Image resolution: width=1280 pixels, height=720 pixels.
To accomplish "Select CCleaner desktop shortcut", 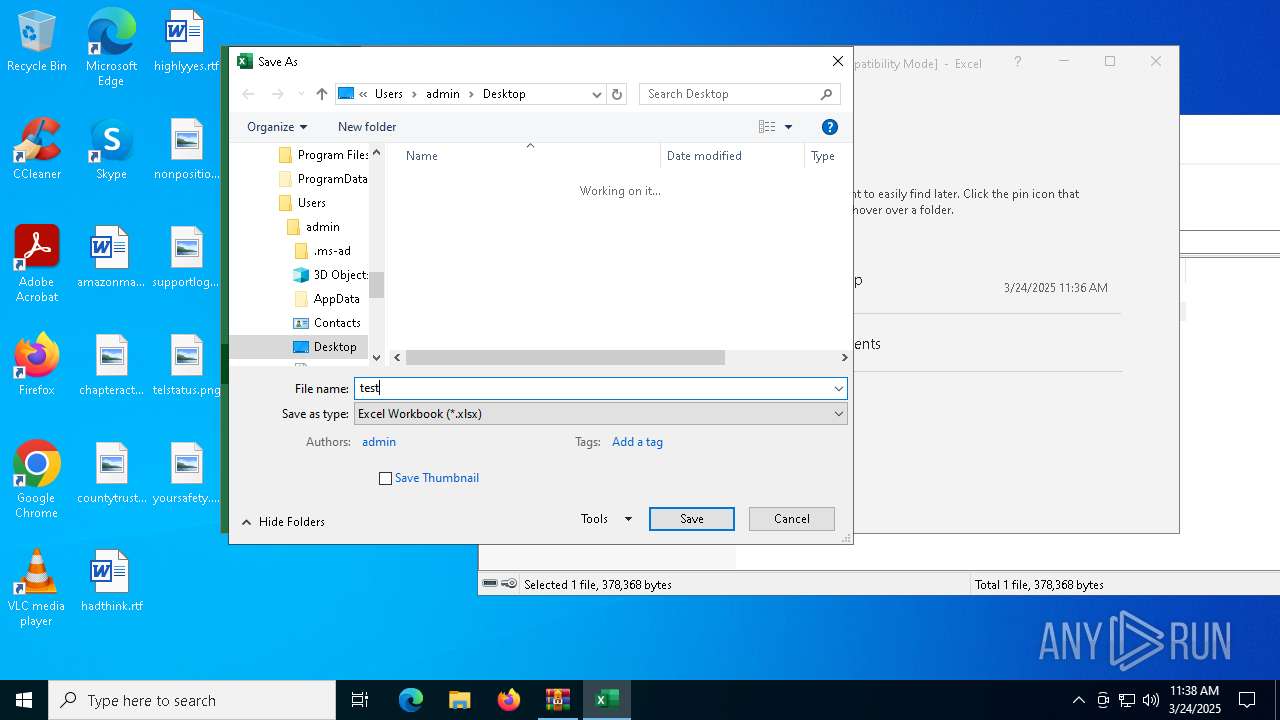I will (x=37, y=149).
